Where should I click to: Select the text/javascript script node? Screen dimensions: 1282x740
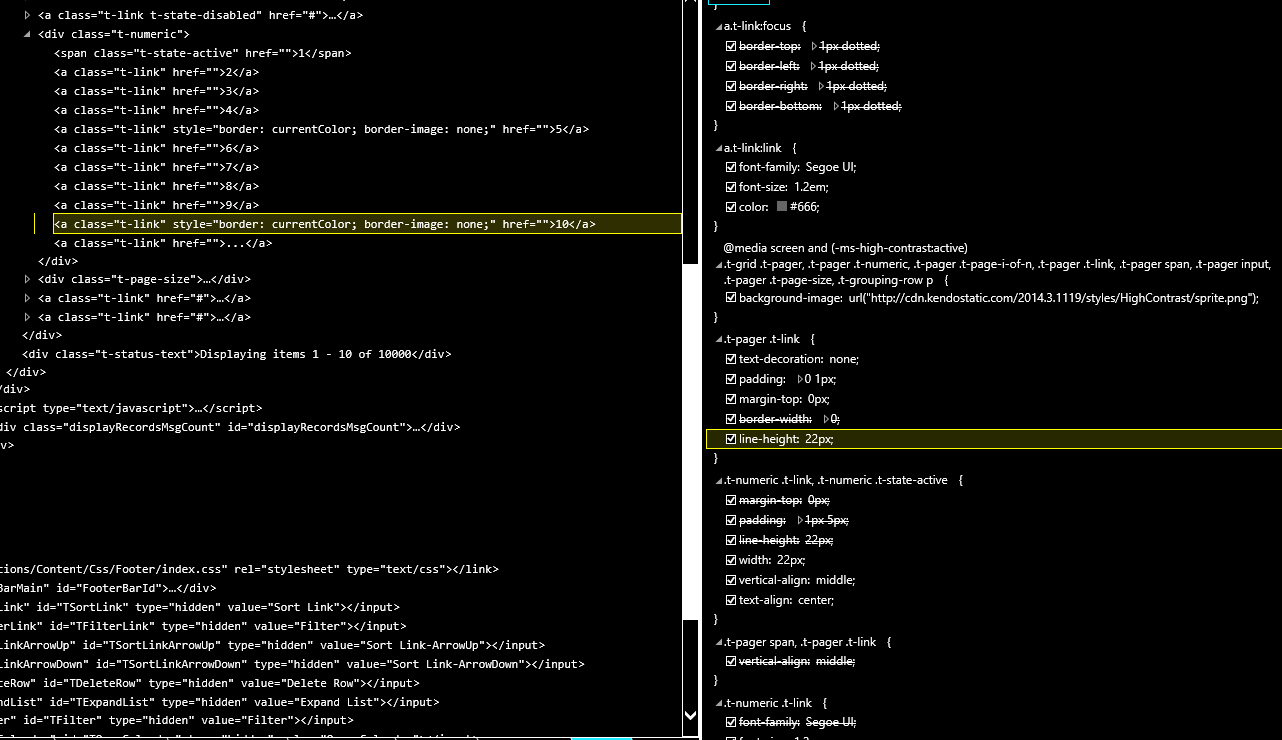point(131,408)
